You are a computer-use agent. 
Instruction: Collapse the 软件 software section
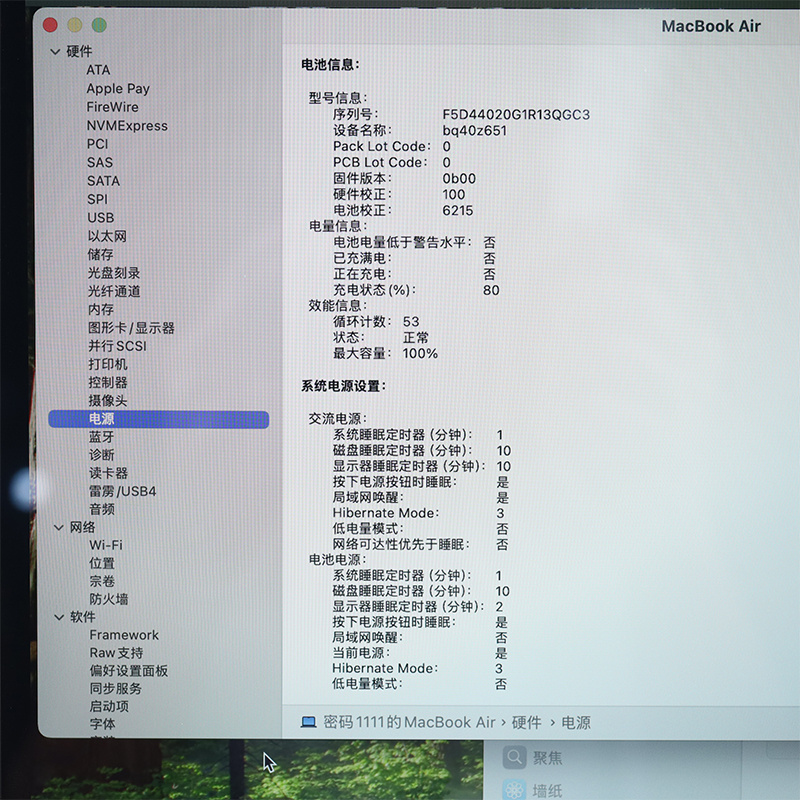tap(58, 617)
